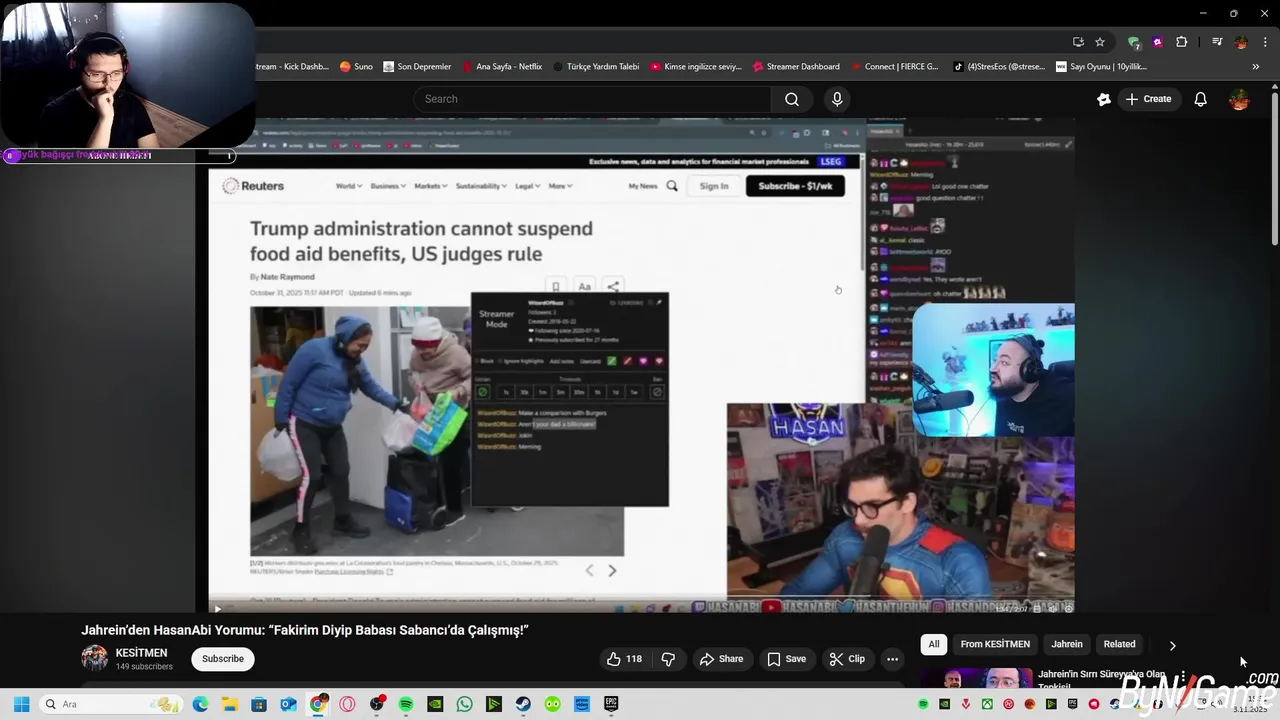Viewport: 1280px width, 720px height.
Task: Click the green extension icon with badge
Action: click(x=1133, y=42)
